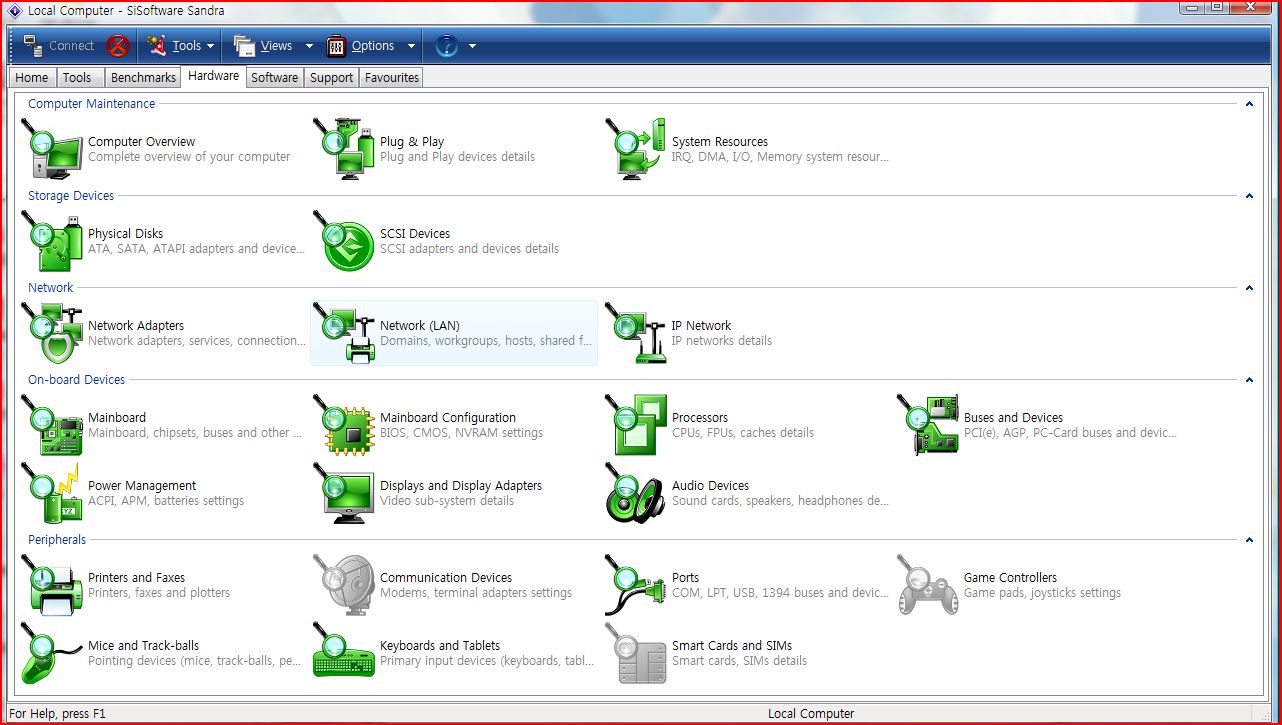This screenshot has width=1282, height=725.
Task: Click 'CPUs, FPUs, caches details' description
Action: (x=743, y=433)
